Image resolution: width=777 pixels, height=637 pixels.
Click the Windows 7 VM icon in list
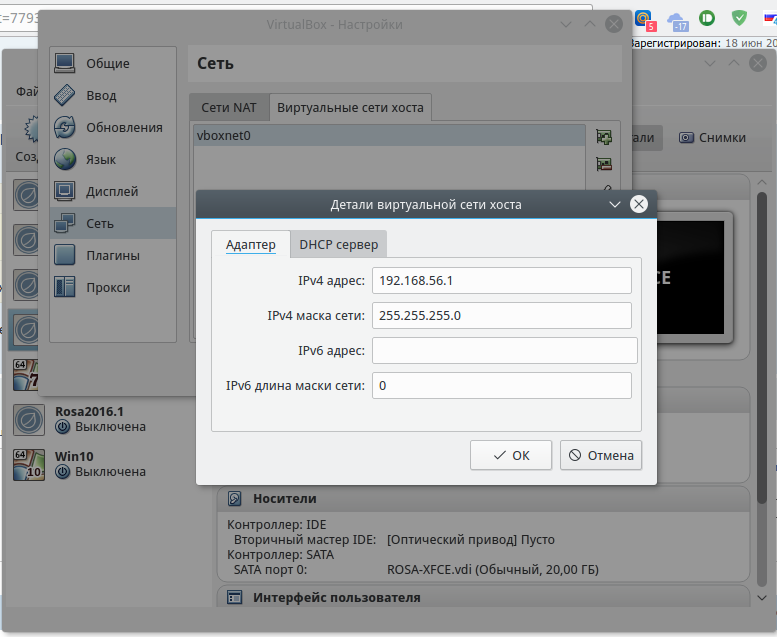coord(26,375)
